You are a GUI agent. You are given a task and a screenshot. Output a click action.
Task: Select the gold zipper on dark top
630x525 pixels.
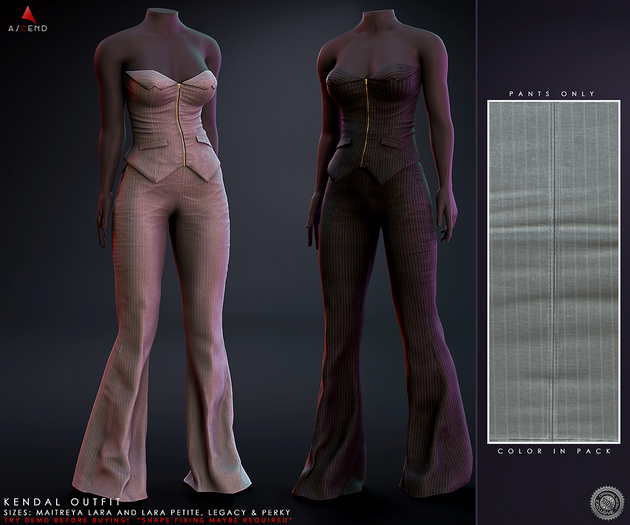(364, 123)
